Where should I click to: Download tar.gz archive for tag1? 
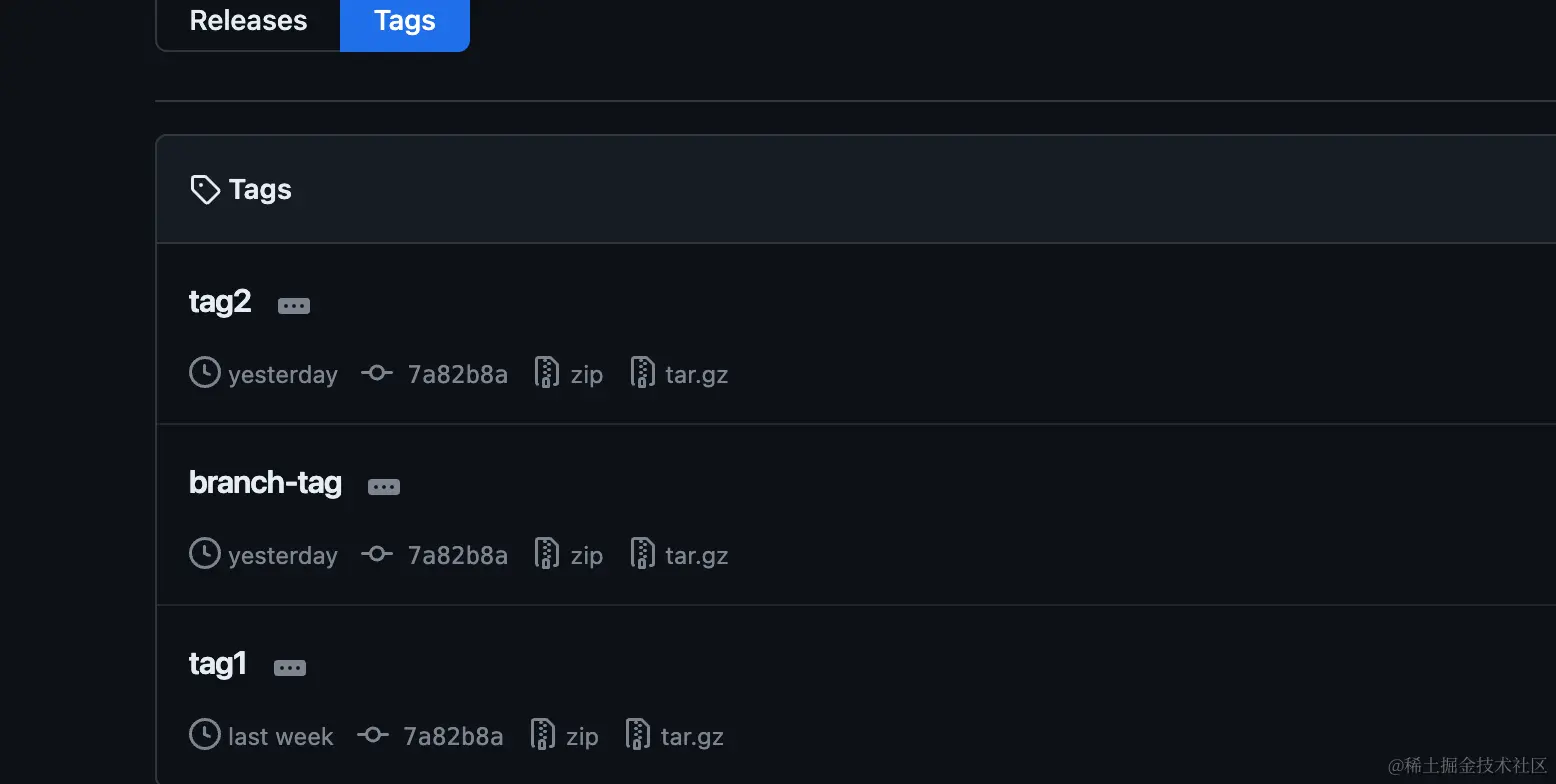[x=692, y=737]
